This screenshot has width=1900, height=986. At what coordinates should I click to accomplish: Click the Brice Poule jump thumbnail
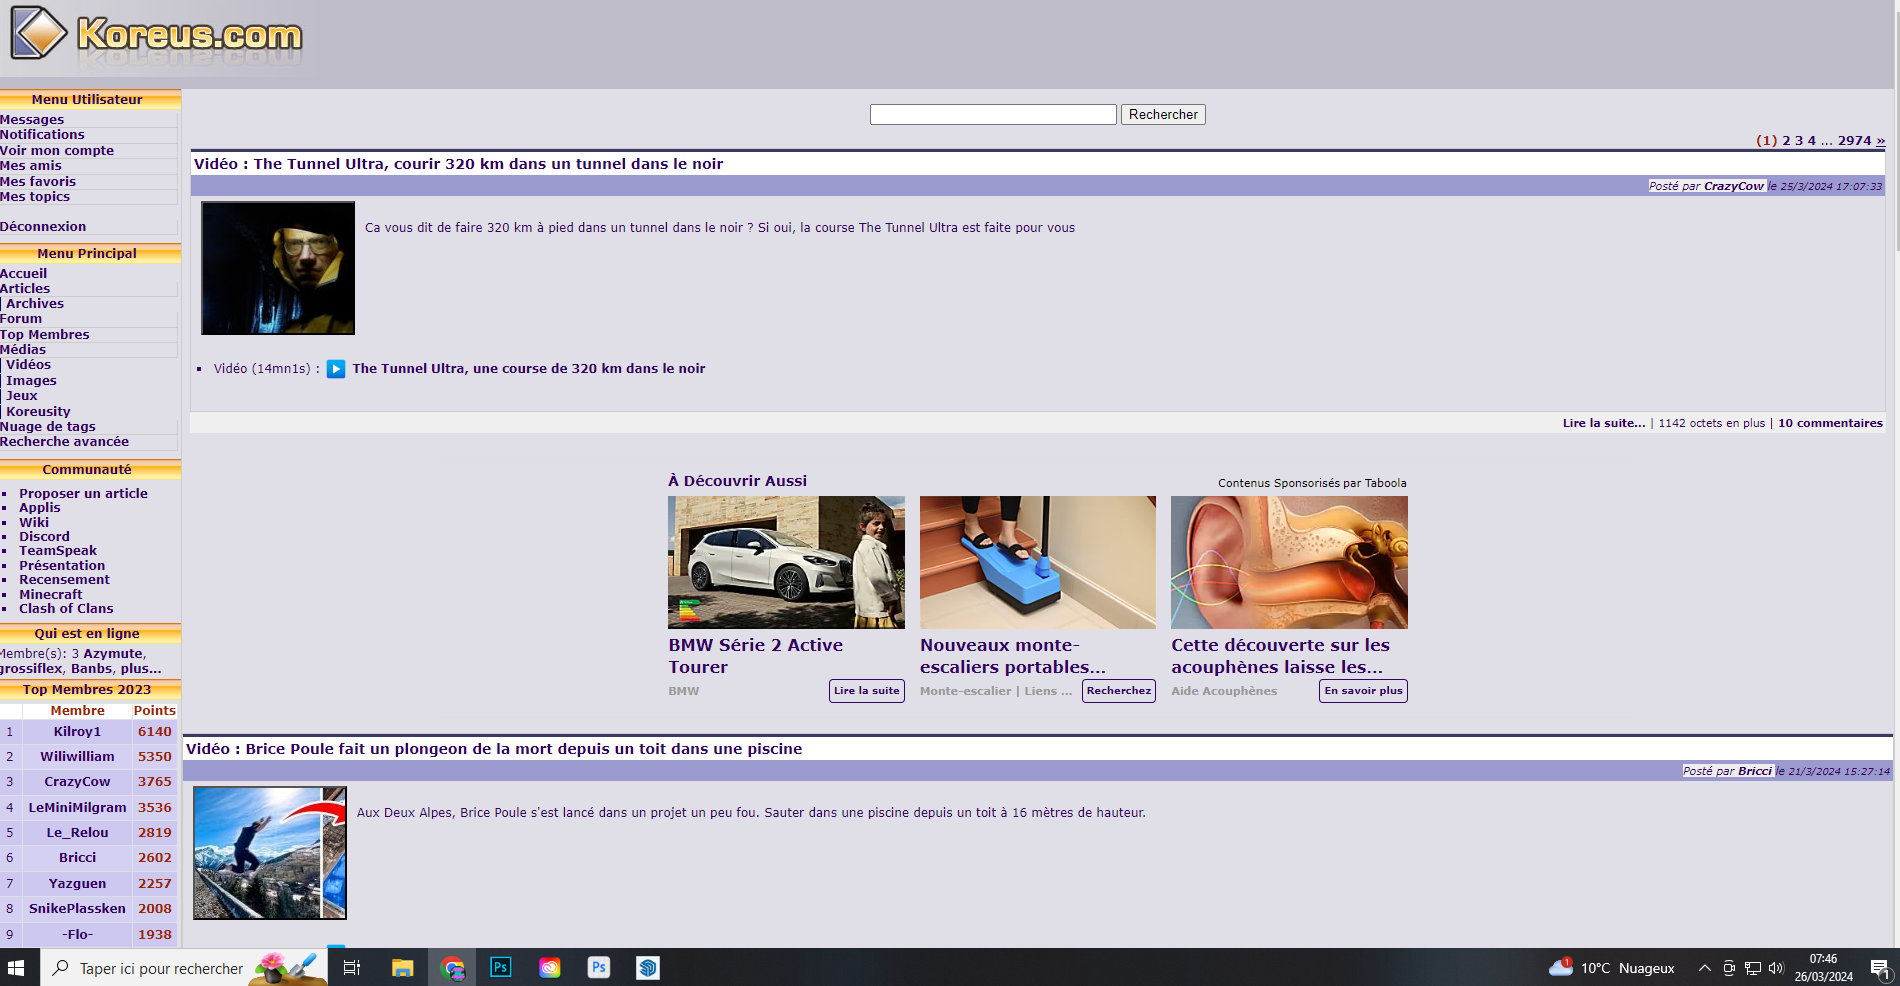tap(270, 853)
